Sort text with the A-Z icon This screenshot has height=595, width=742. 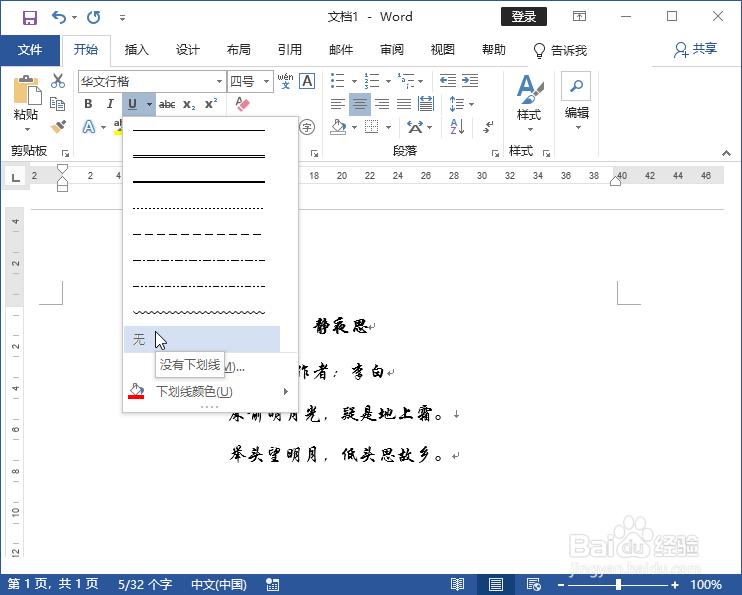[457, 127]
